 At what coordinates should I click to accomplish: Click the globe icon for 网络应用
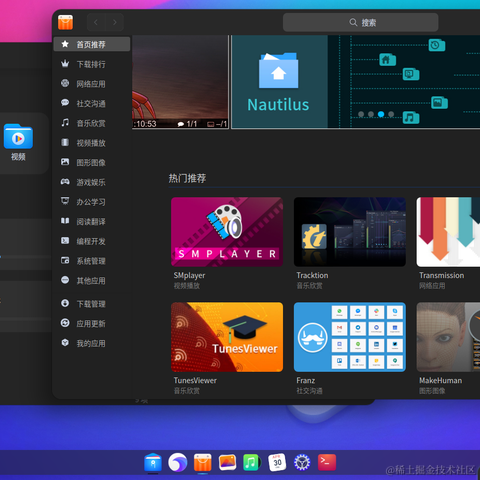pos(65,83)
